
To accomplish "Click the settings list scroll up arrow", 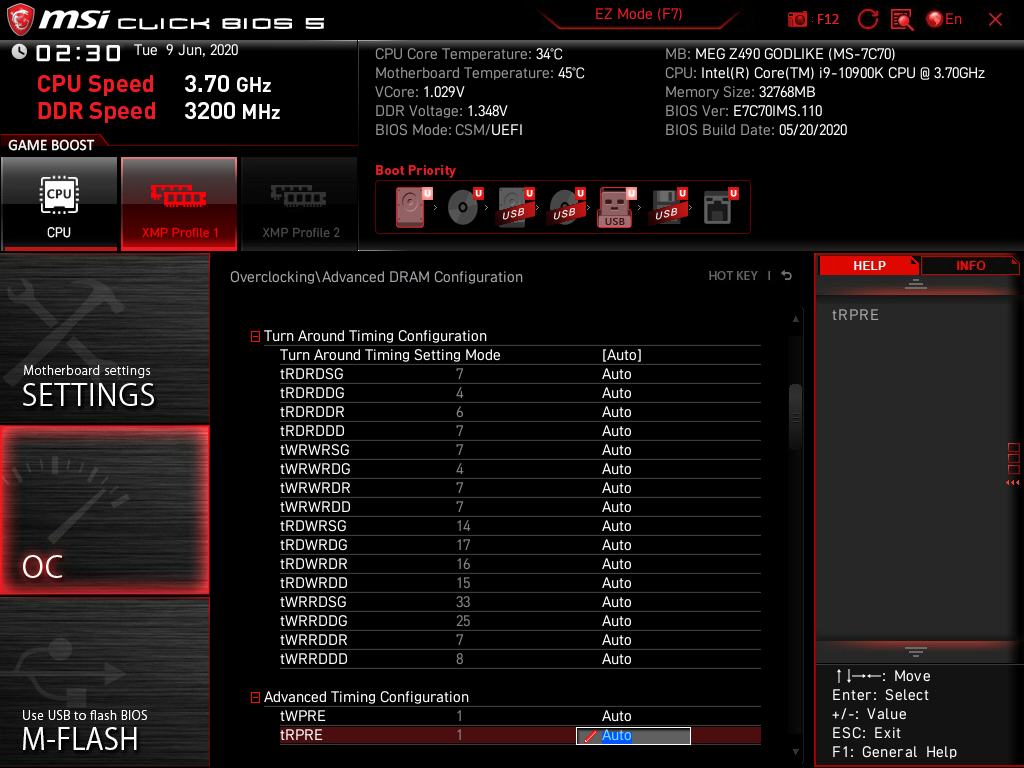I will pyautogui.click(x=795, y=319).
